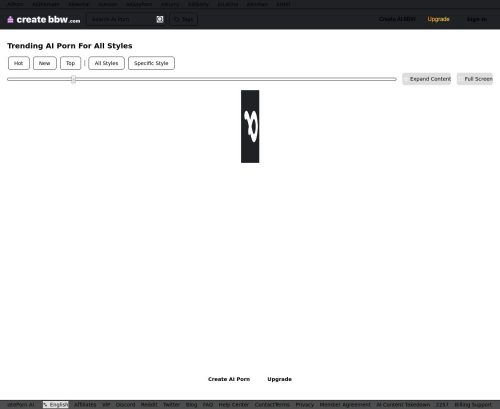Click the thumbnail size slider track
This screenshot has height=409, width=500.
click(202, 79)
